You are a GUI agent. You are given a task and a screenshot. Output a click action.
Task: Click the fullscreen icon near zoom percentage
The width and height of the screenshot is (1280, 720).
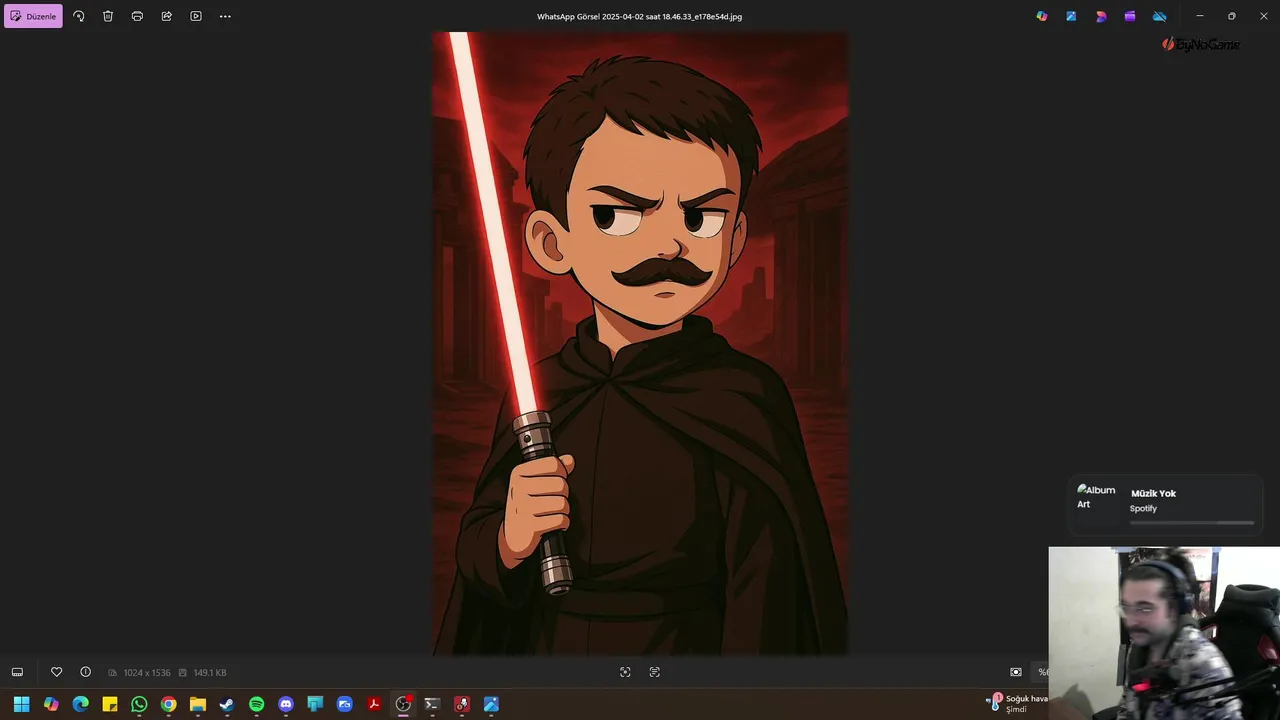point(1016,672)
